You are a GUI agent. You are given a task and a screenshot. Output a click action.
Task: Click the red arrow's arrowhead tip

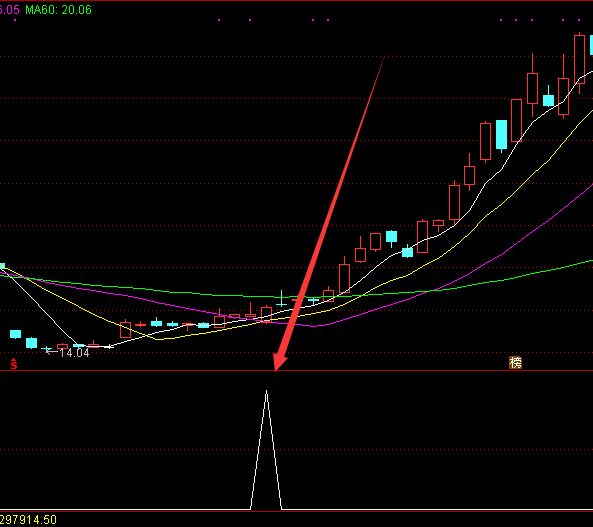coord(276,369)
